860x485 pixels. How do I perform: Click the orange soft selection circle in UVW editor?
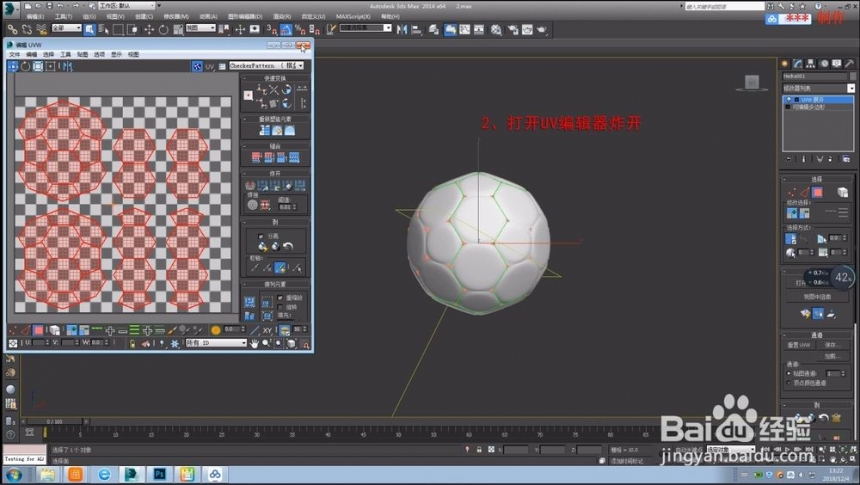point(216,330)
